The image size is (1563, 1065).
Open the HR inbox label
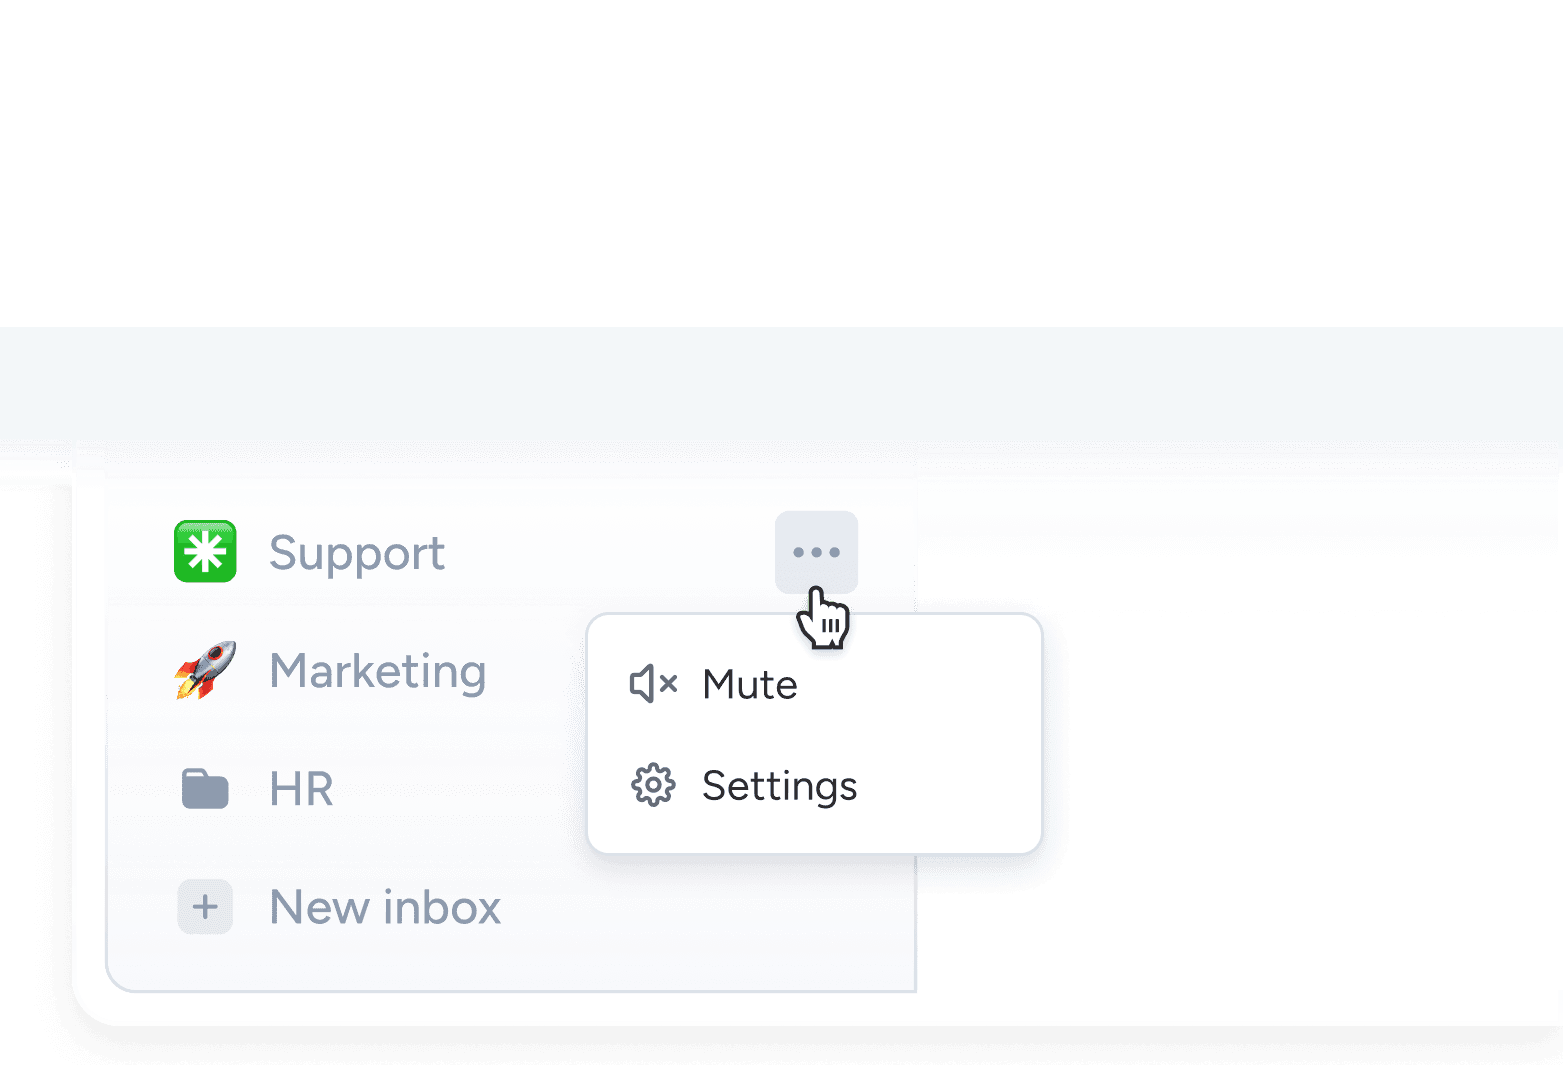point(301,789)
